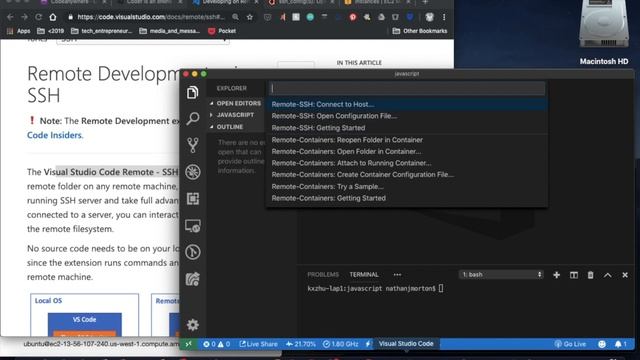Start Live Share from status bar

pyautogui.click(x=258, y=344)
